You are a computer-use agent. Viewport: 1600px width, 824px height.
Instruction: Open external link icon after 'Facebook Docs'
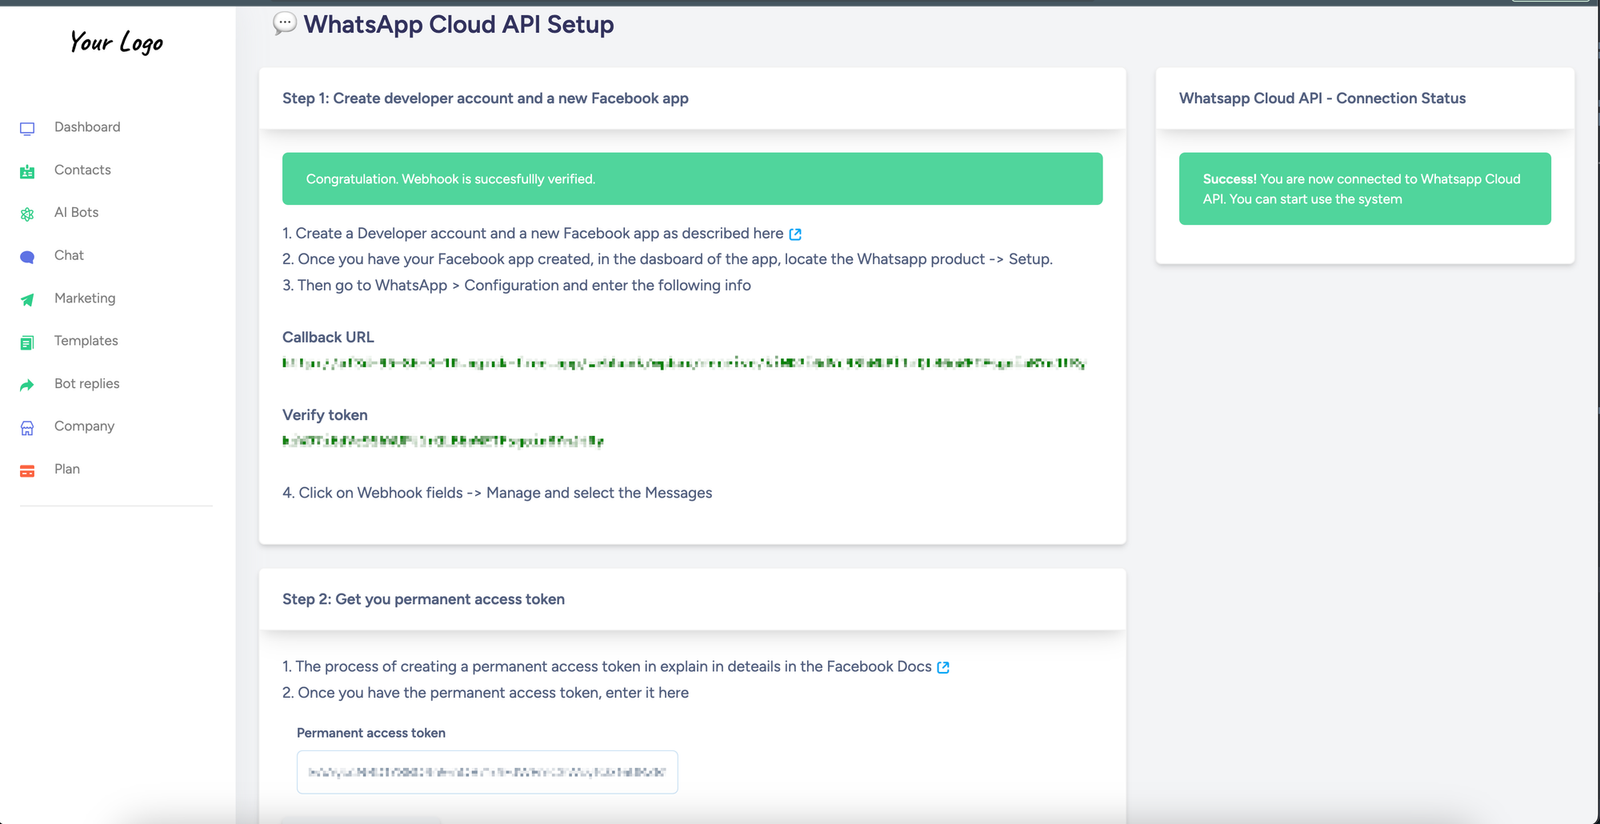[x=943, y=667]
